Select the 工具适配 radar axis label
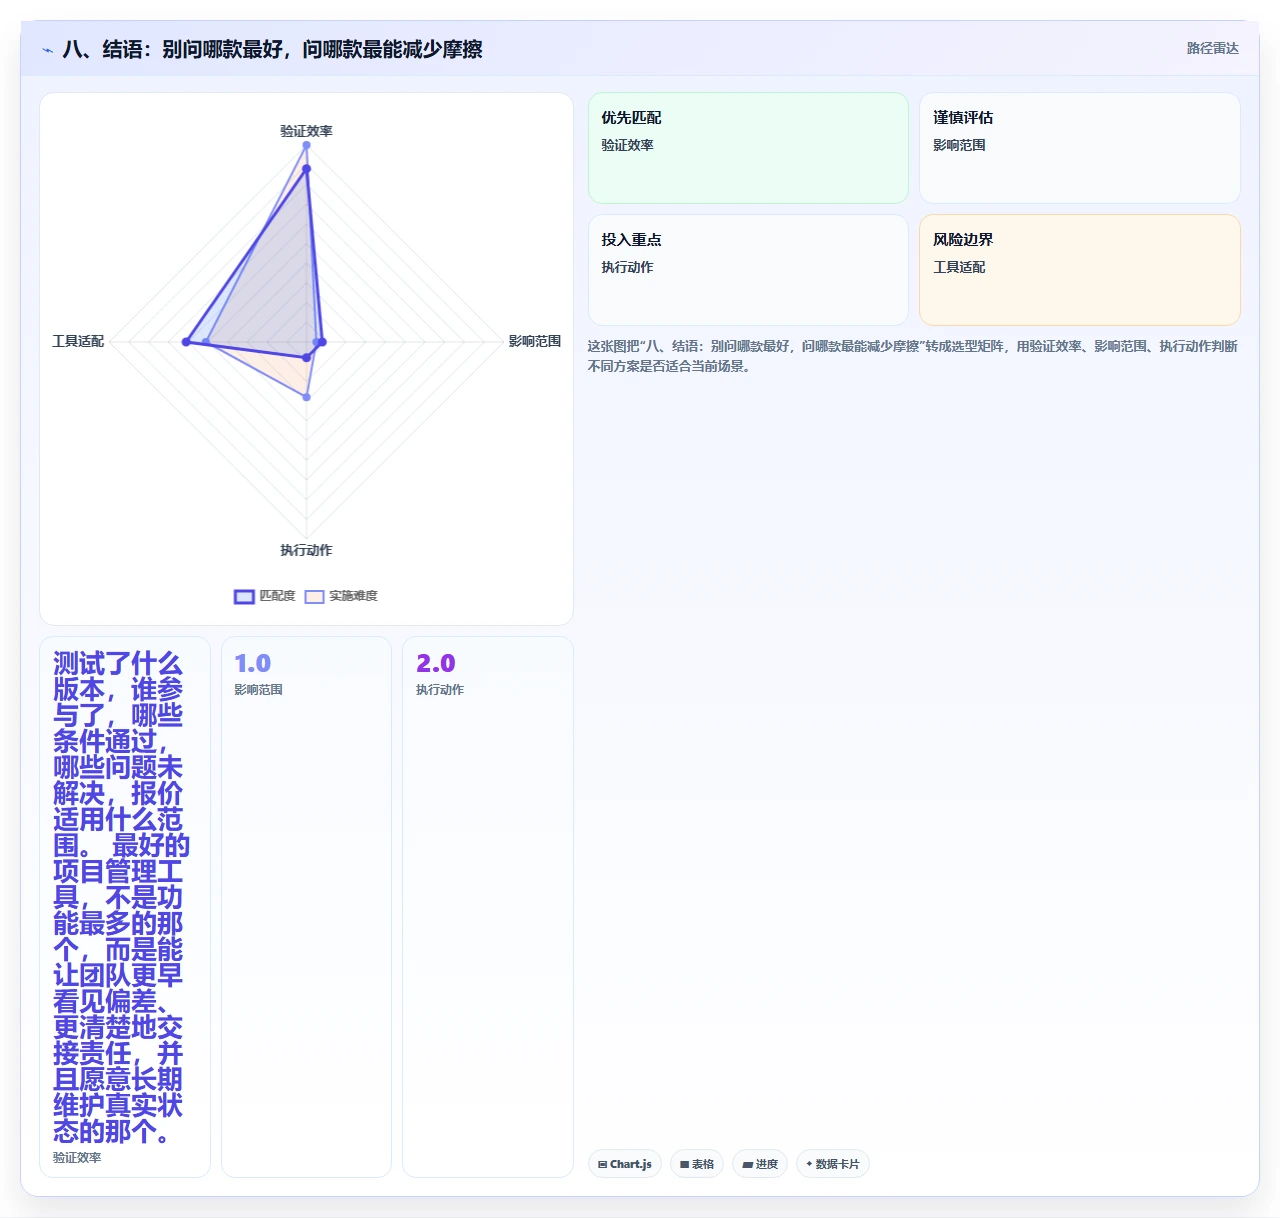1280x1218 pixels. pos(78,341)
